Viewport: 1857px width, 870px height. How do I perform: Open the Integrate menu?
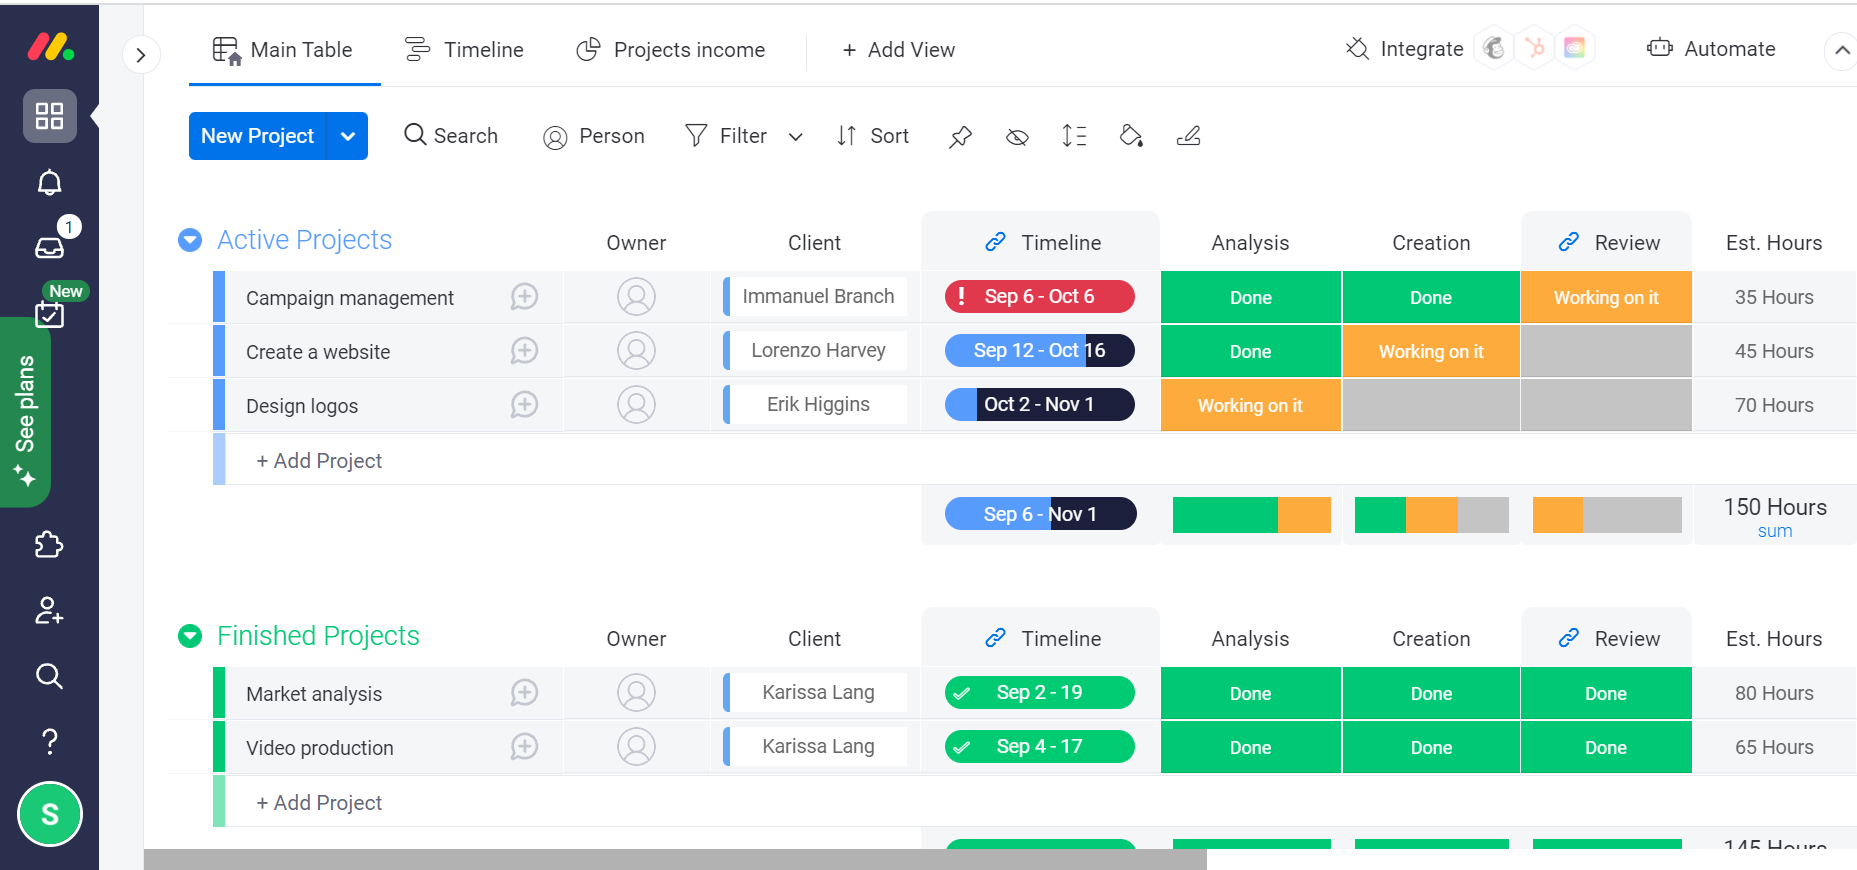pos(1405,49)
